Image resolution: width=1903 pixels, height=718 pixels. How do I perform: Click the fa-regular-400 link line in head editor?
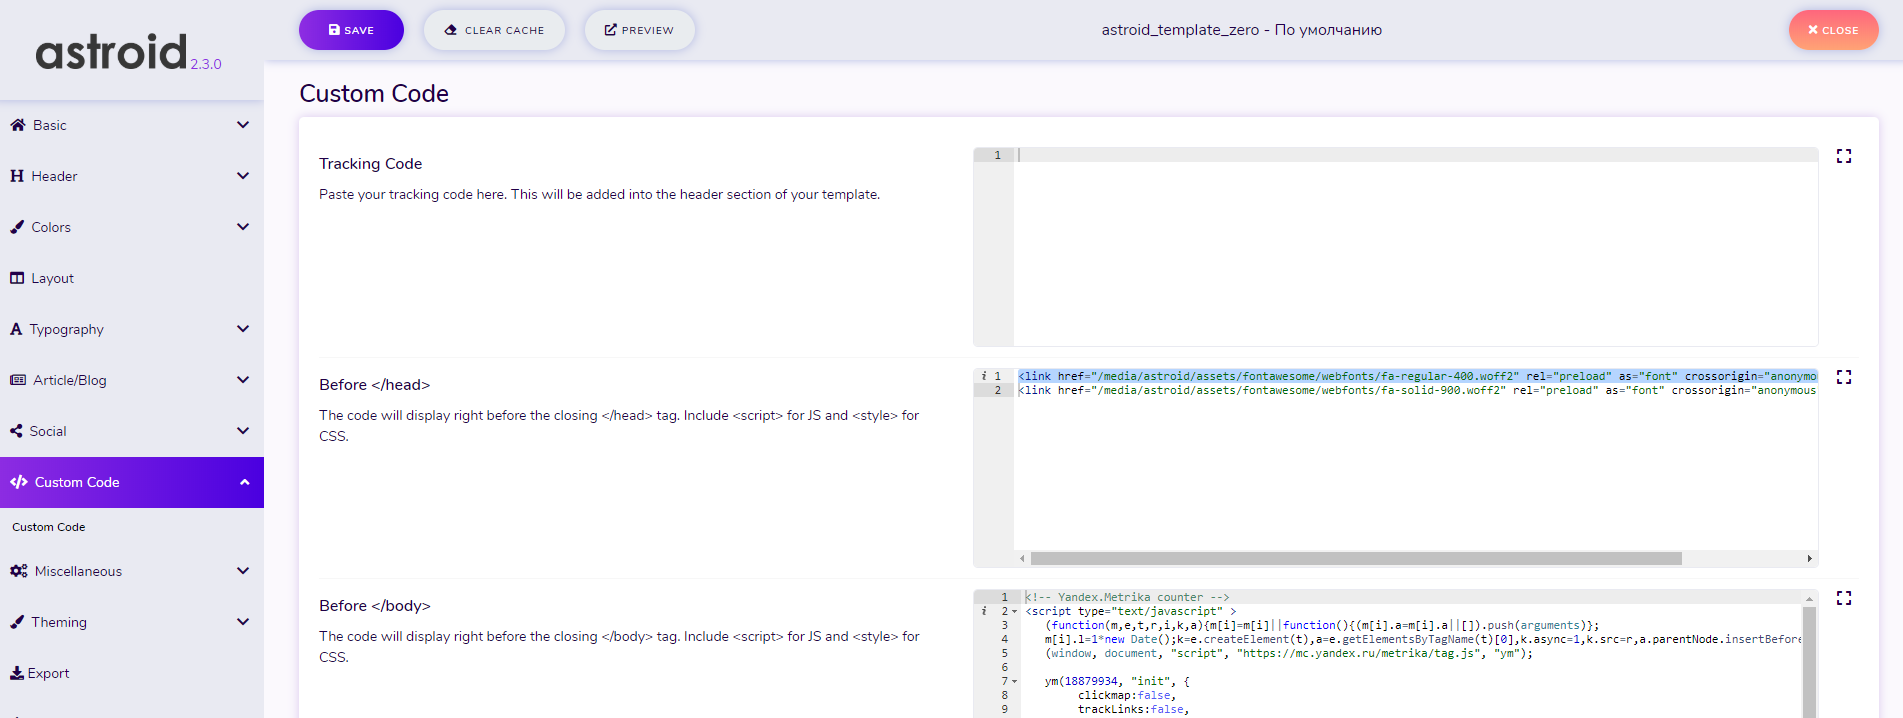[1417, 376]
